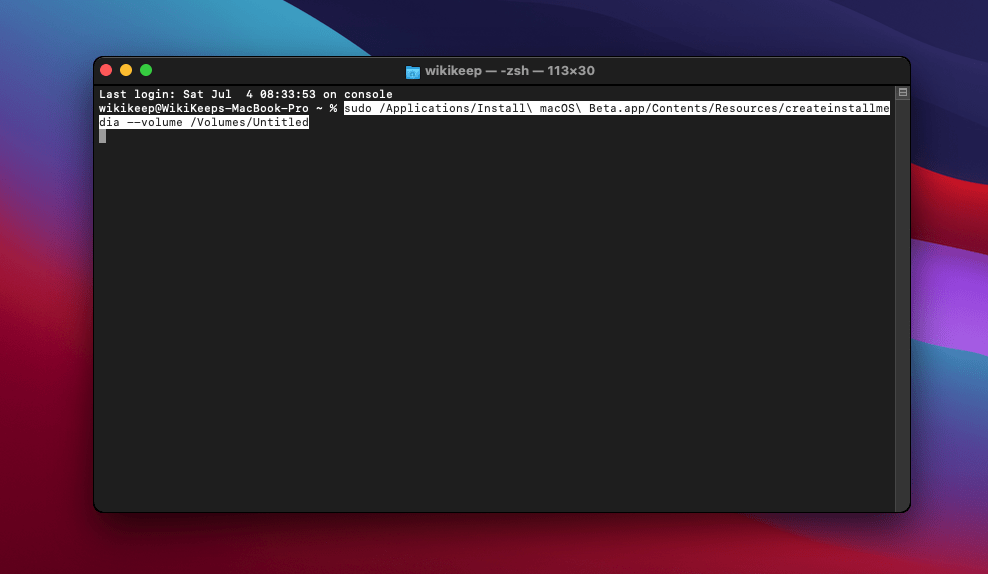The height and width of the screenshot is (574, 988).
Task: Close the Terminal window with red button
Action: click(106, 70)
